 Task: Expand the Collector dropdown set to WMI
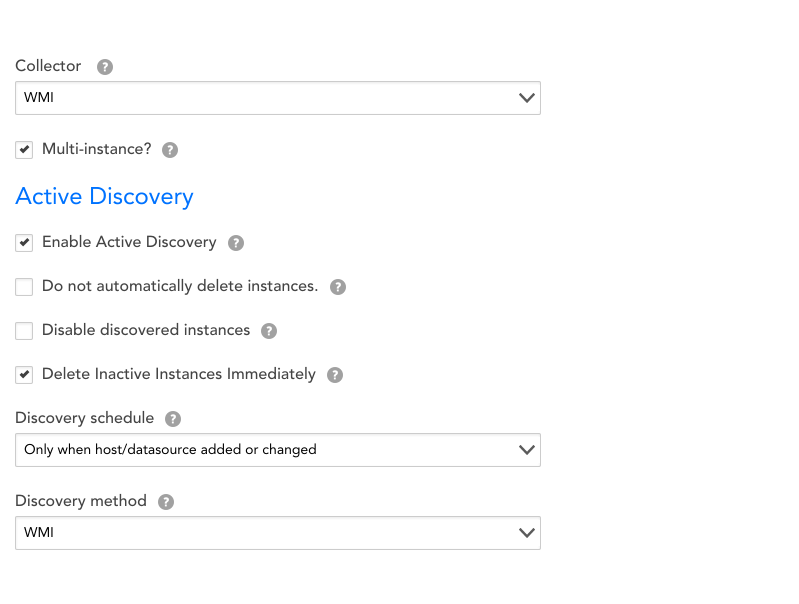[278, 98]
